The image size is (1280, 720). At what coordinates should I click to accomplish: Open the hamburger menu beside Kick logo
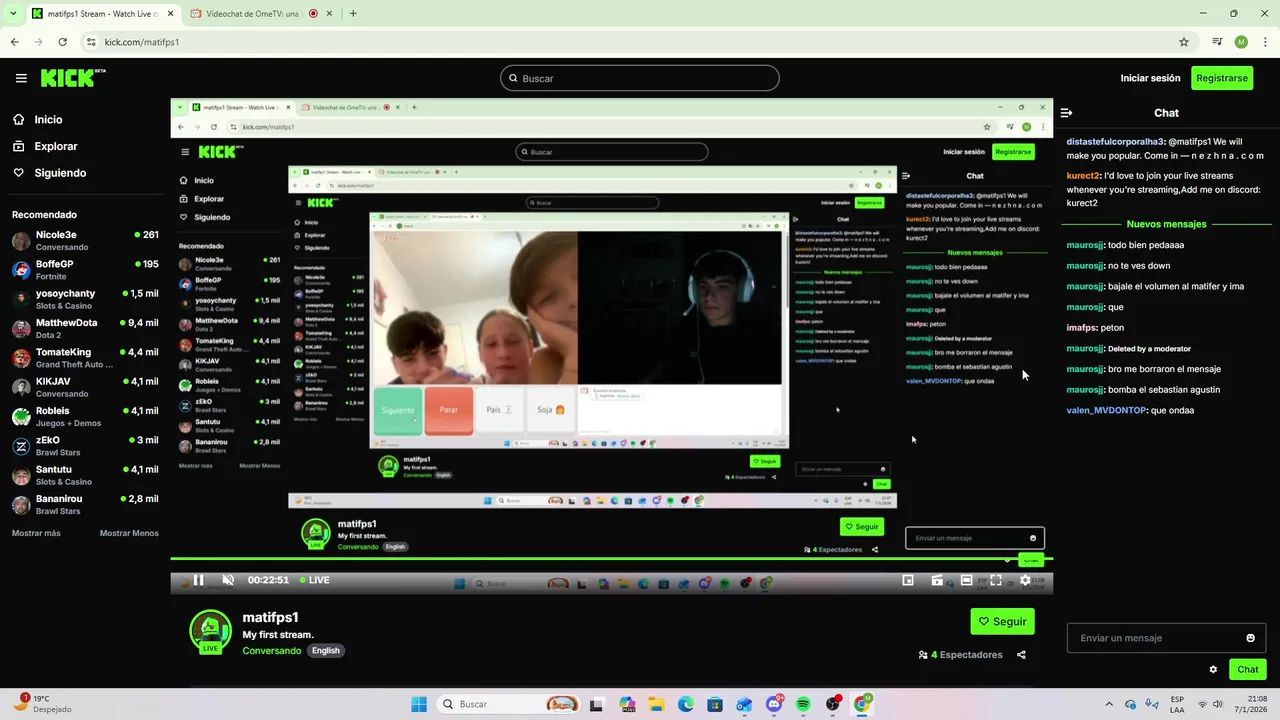(21, 78)
